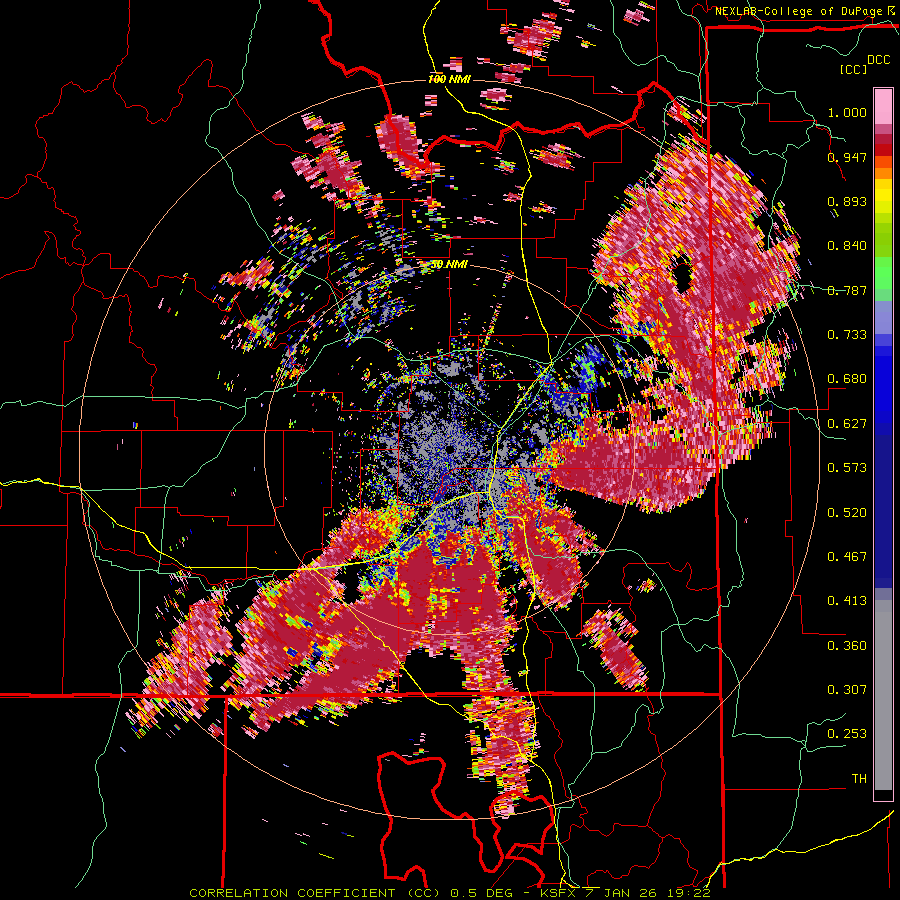The height and width of the screenshot is (900, 900).
Task: Pick the gray band of the color bar
Action: pos(883,695)
